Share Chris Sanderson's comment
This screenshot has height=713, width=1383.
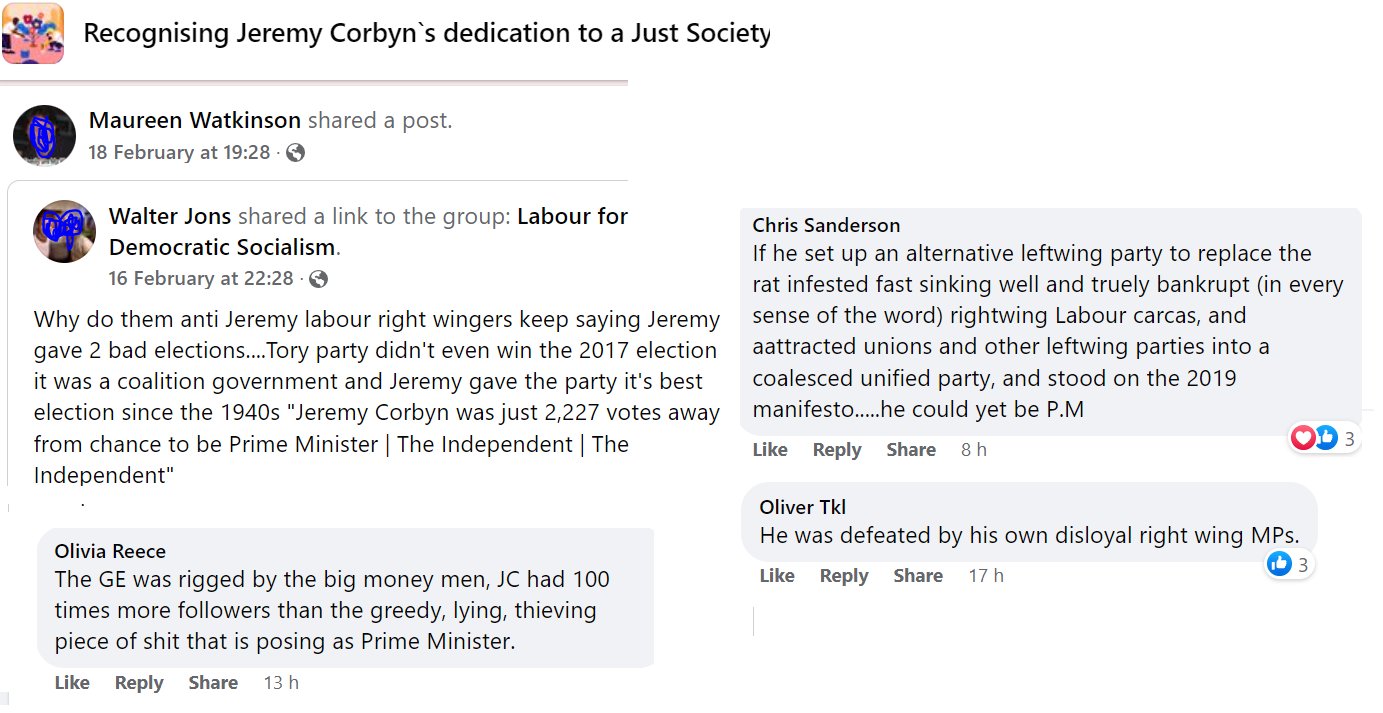pyautogui.click(x=911, y=450)
